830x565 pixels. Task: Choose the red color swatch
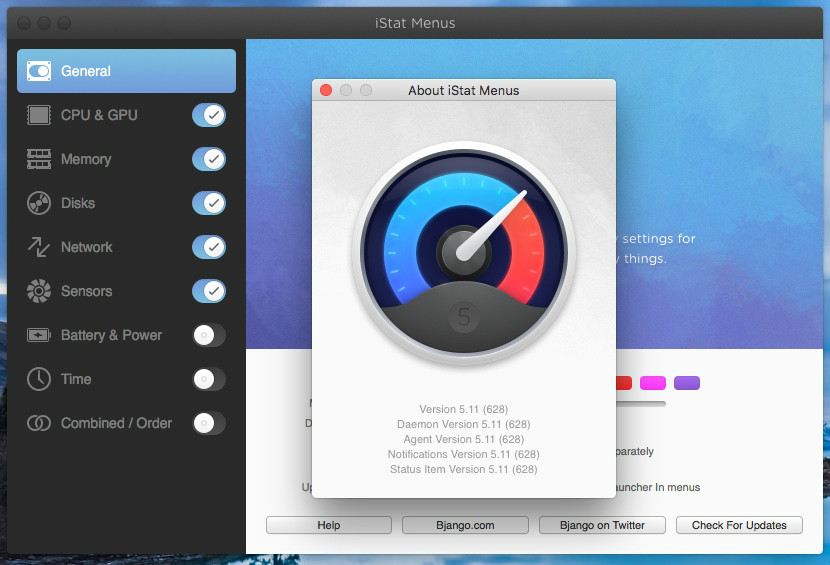click(624, 383)
